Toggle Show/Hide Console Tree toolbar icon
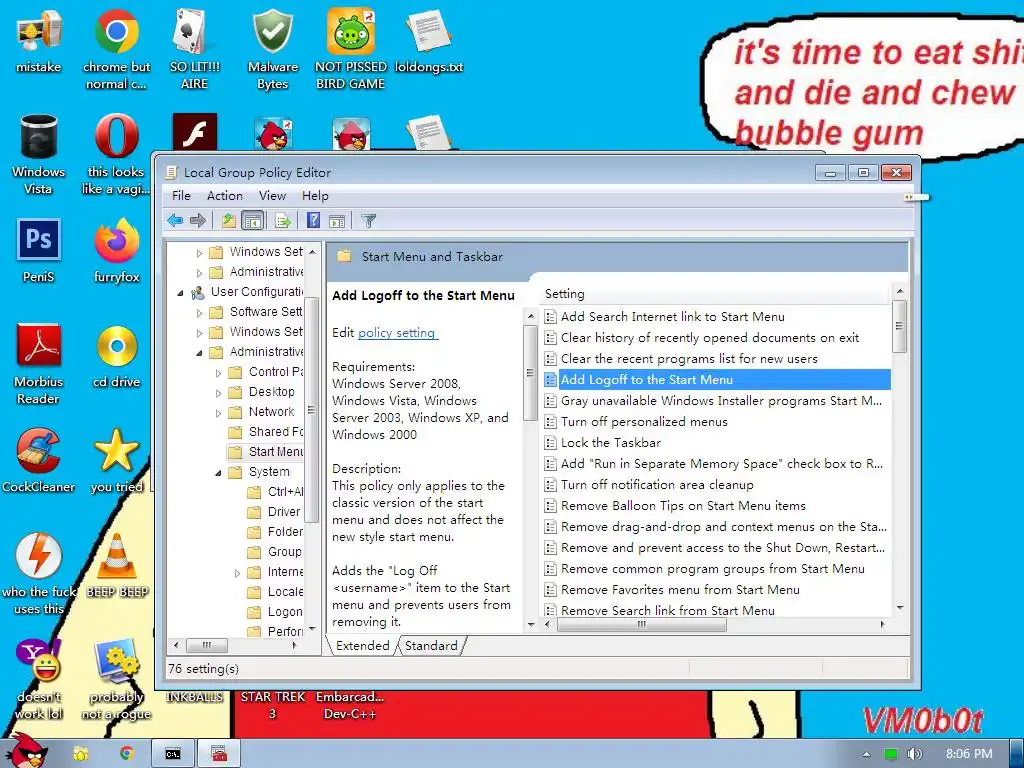The image size is (1024, 768). [x=253, y=221]
